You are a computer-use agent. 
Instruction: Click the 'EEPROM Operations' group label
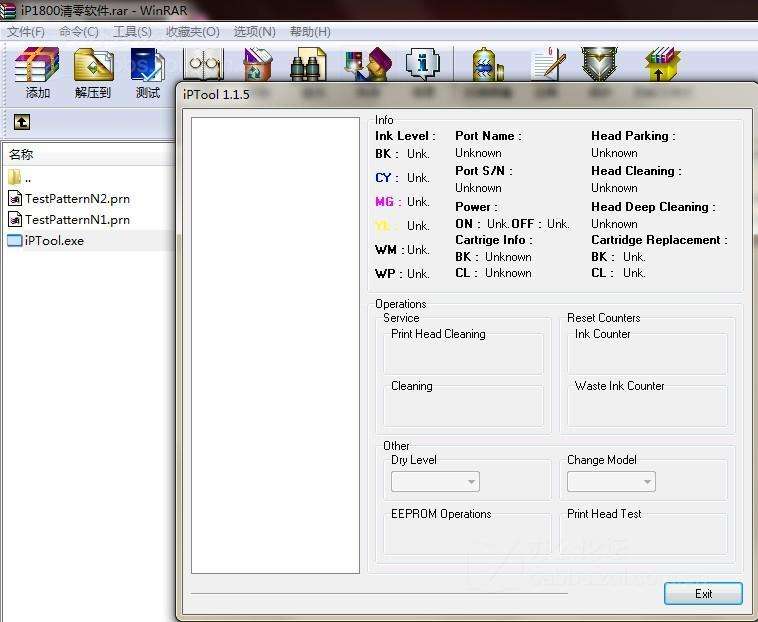point(441,514)
